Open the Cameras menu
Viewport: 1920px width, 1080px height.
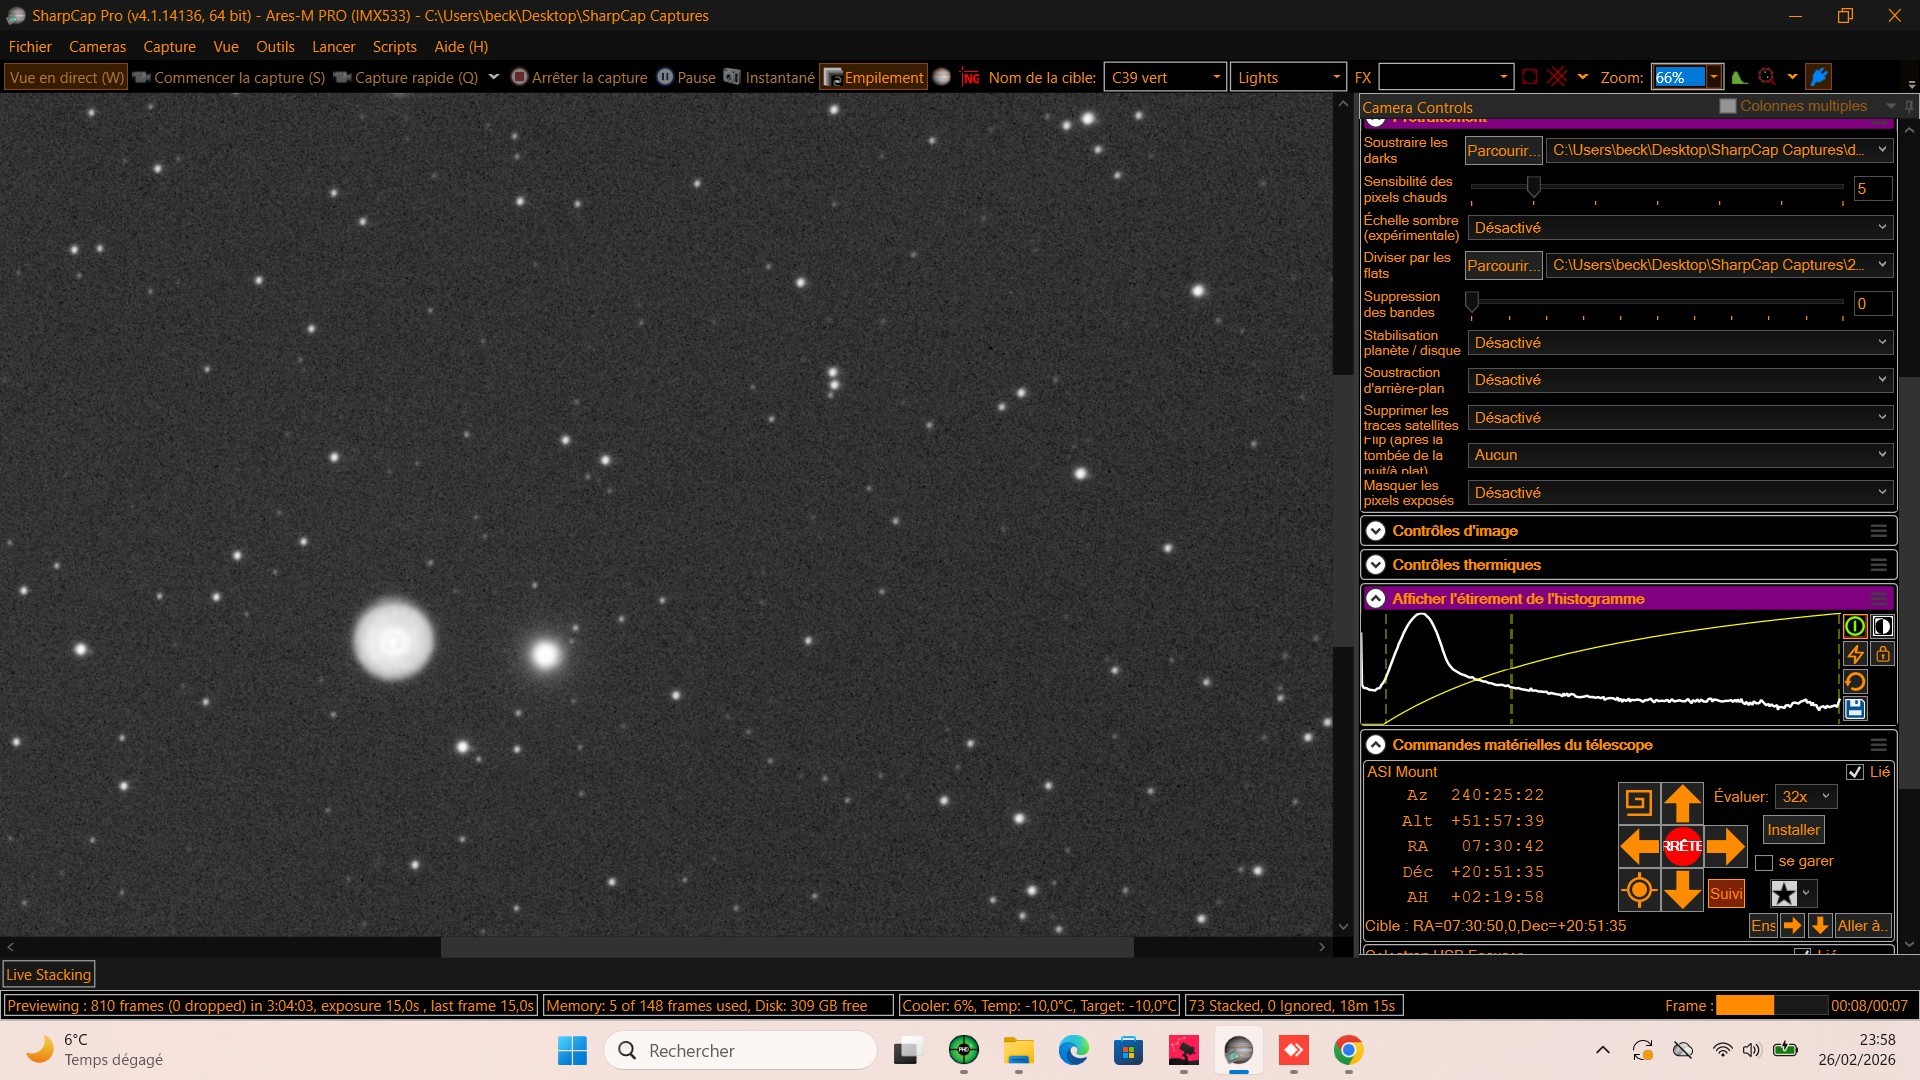point(97,47)
